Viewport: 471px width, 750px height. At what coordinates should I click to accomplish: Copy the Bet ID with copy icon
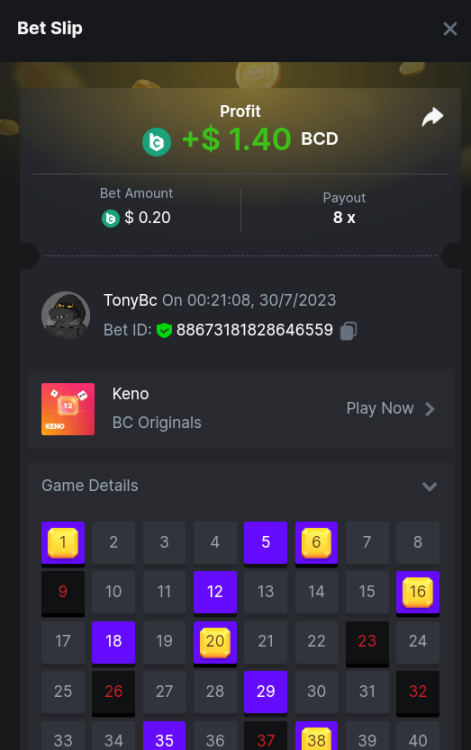coord(348,331)
